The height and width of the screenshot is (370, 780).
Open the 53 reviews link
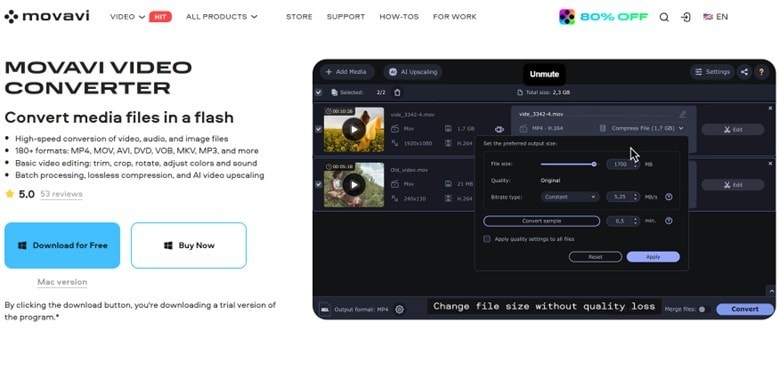coord(61,194)
